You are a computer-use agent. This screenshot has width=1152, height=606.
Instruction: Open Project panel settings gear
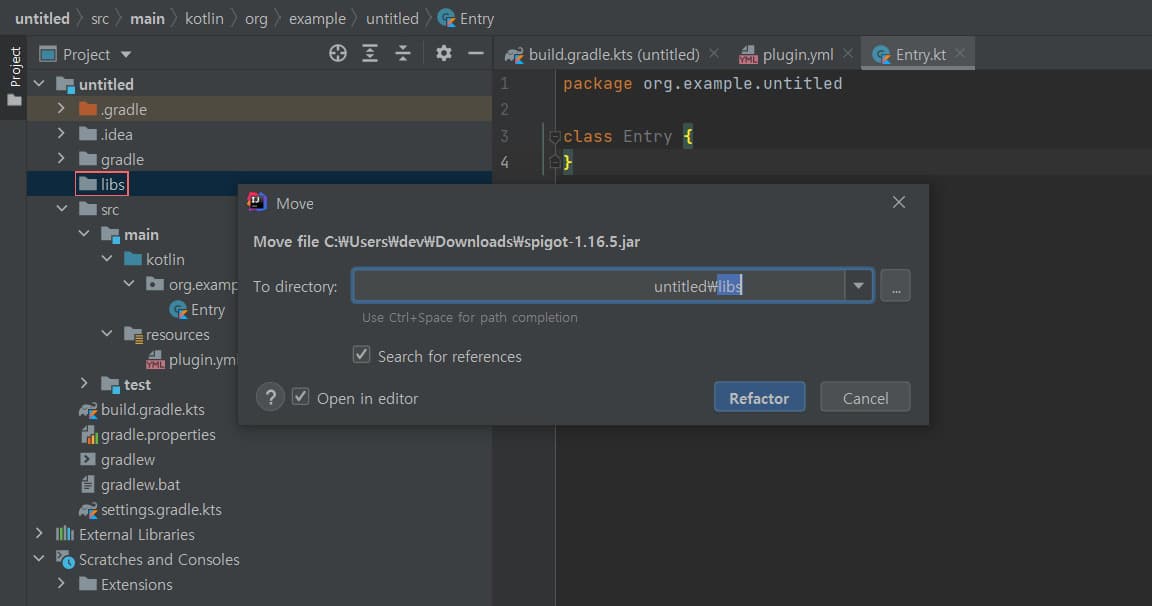click(x=444, y=54)
